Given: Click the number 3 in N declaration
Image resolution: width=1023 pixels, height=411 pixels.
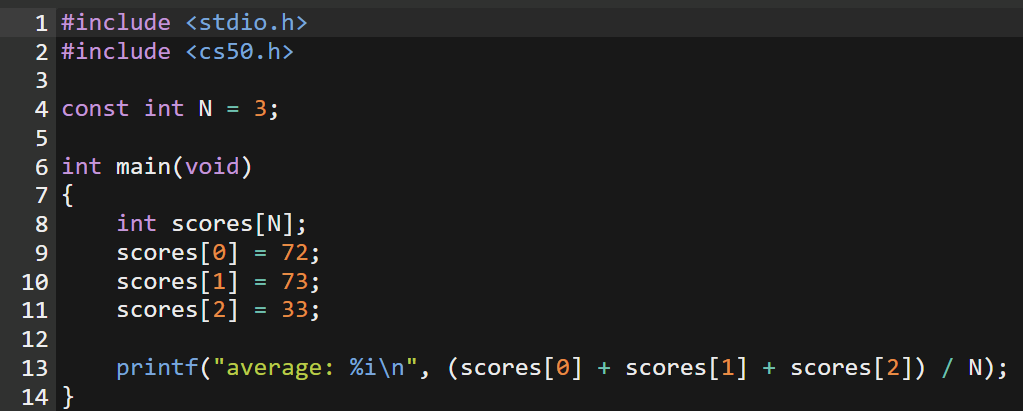Looking at the screenshot, I should pos(260,109).
